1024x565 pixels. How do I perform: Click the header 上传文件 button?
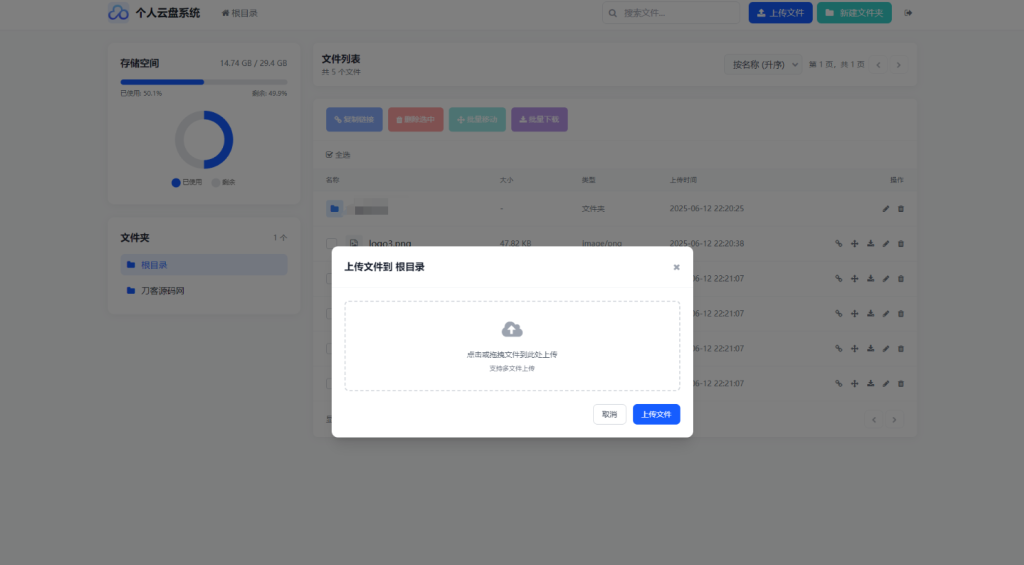780,12
